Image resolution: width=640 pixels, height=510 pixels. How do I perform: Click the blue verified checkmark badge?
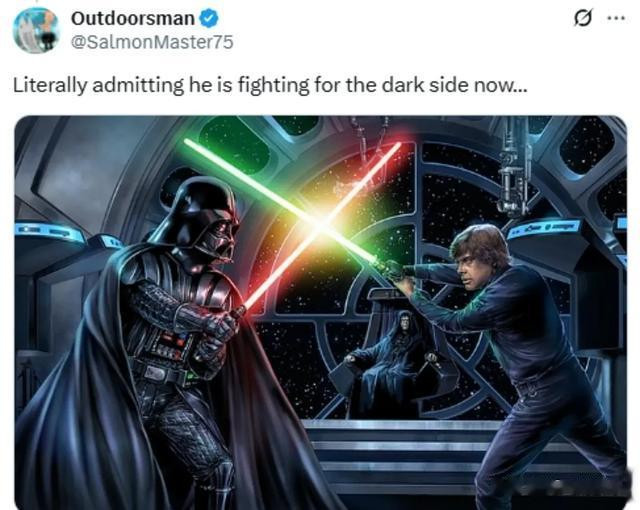(x=209, y=19)
